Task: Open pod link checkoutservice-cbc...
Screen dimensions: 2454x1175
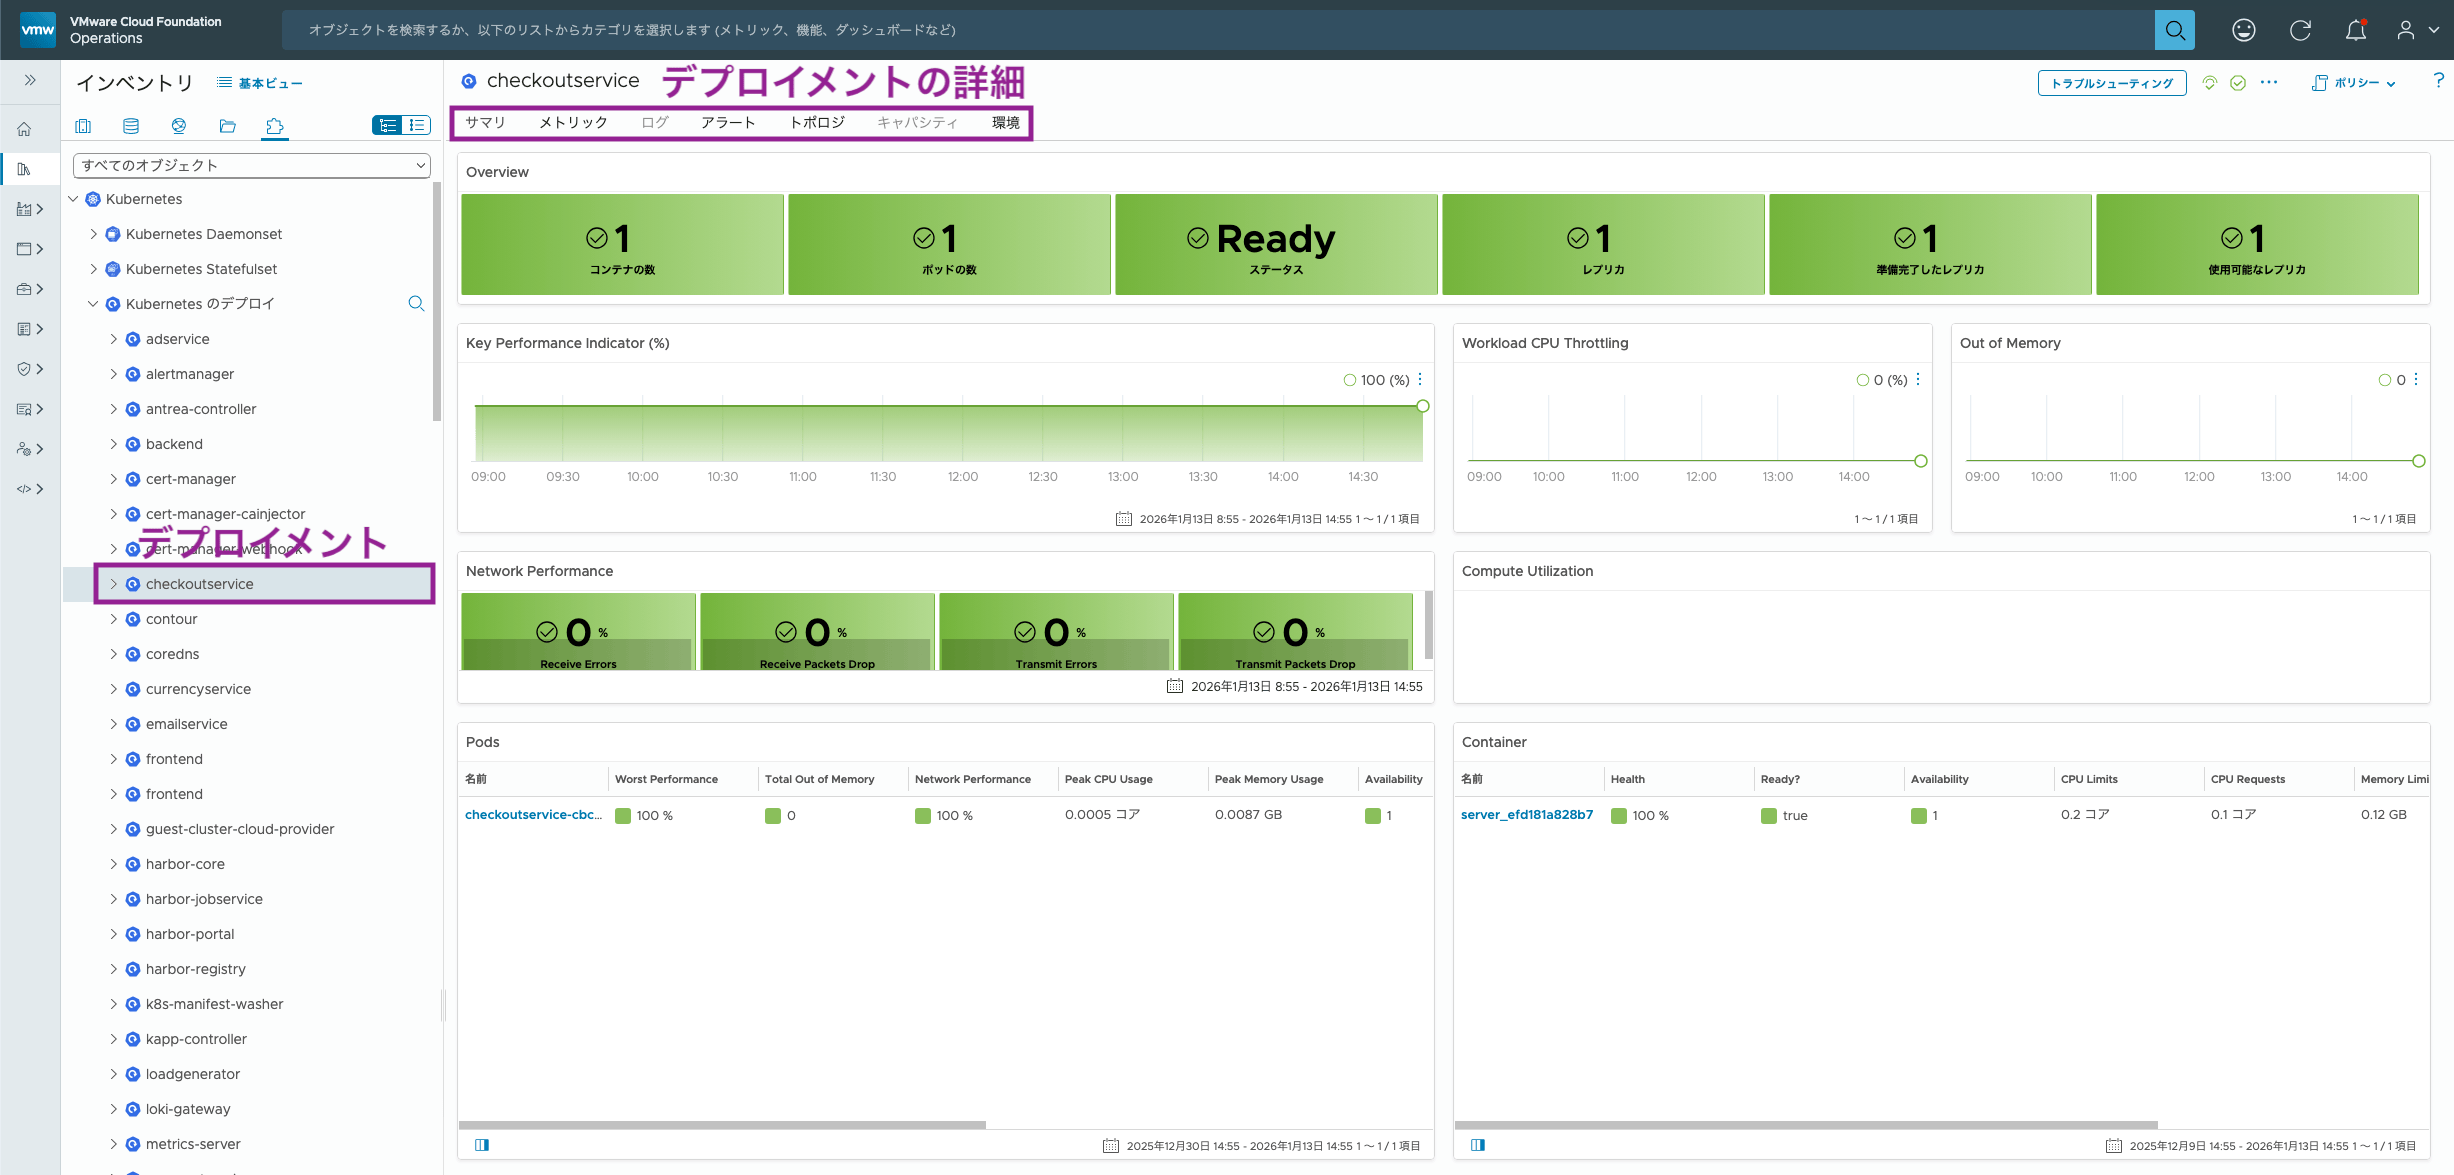Action: tap(533, 815)
